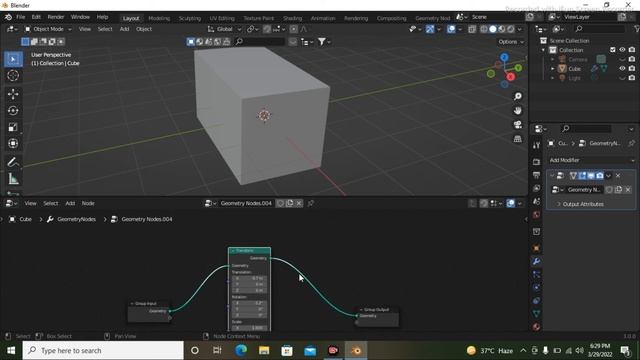
Task: Open the Render menu
Action: (56, 17)
